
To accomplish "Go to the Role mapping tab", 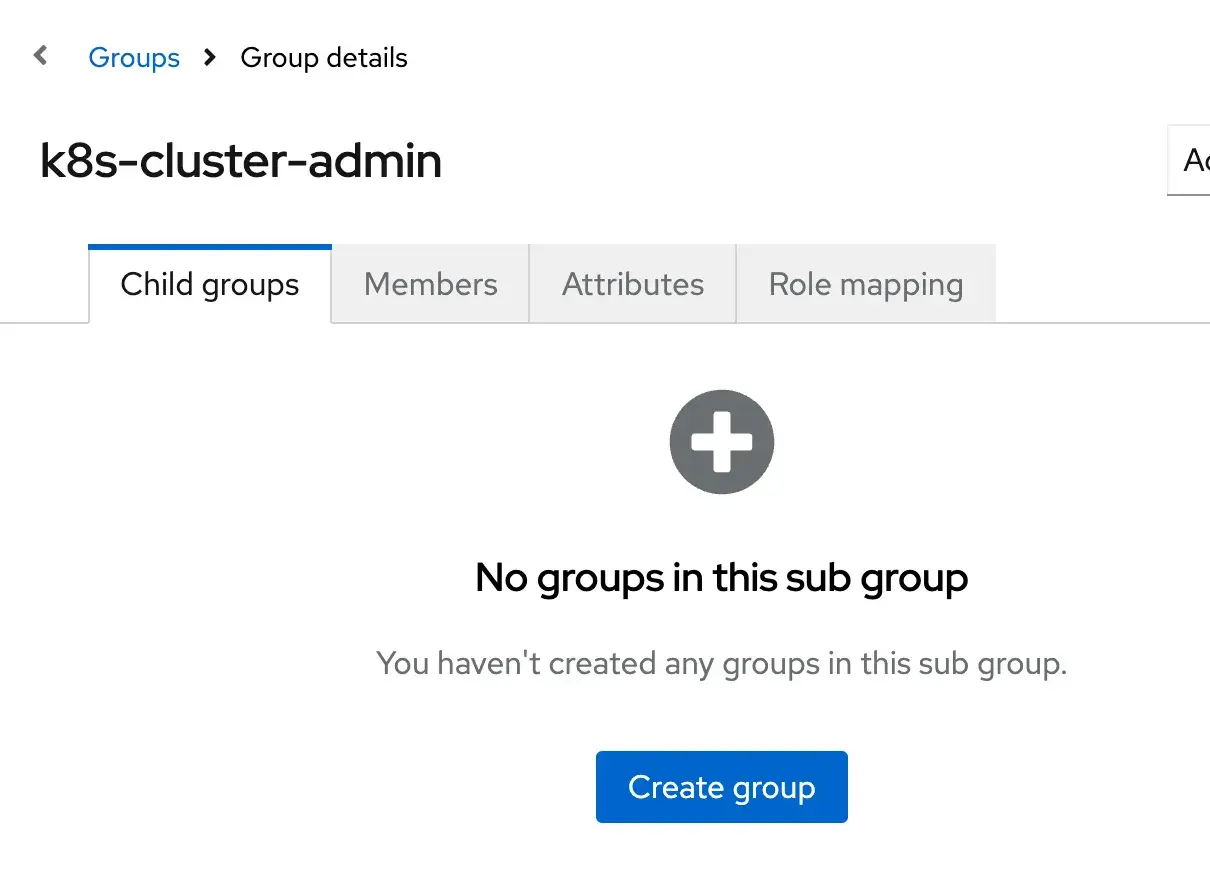I will point(866,284).
